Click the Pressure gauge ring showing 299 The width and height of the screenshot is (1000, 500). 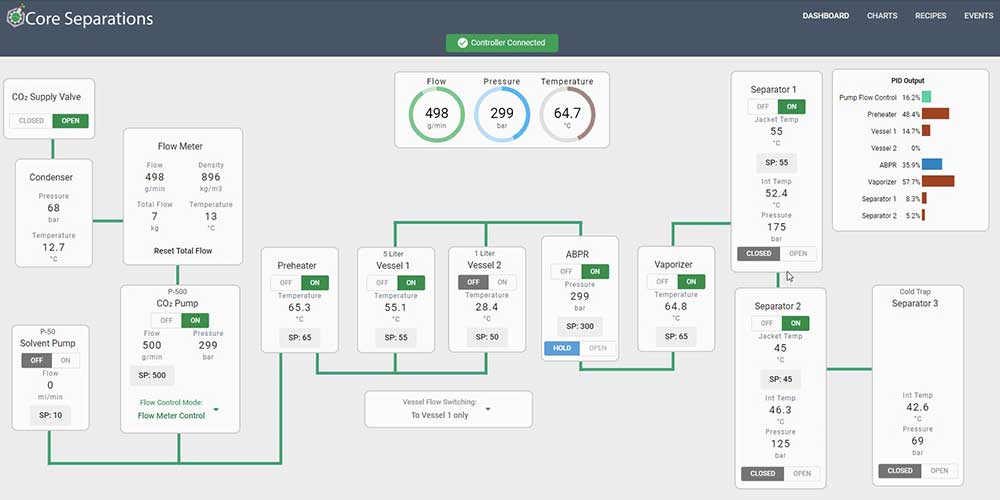(502, 114)
